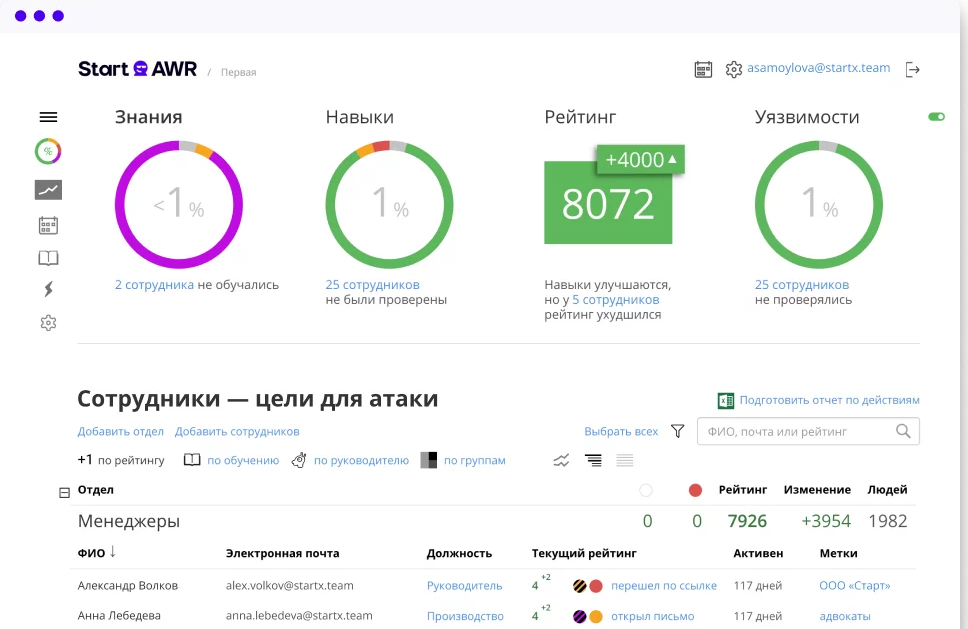The image size is (968, 629).
Task: Click 'alex.volkov@startx.team' cell
Action: coord(290,585)
